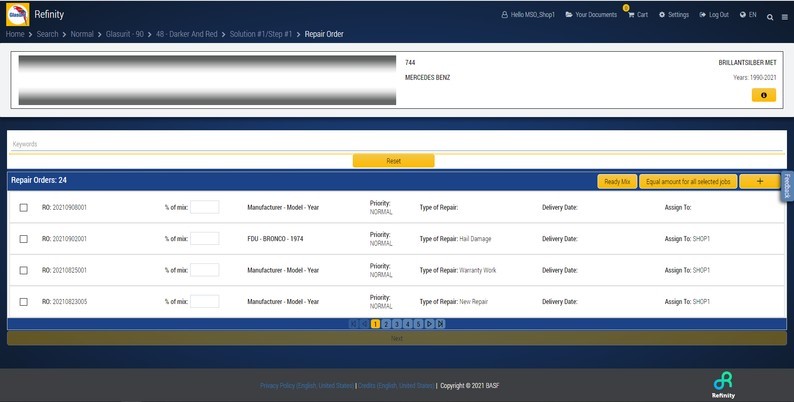Open the search magnifier icon
794x402 pixels.
(770, 17)
